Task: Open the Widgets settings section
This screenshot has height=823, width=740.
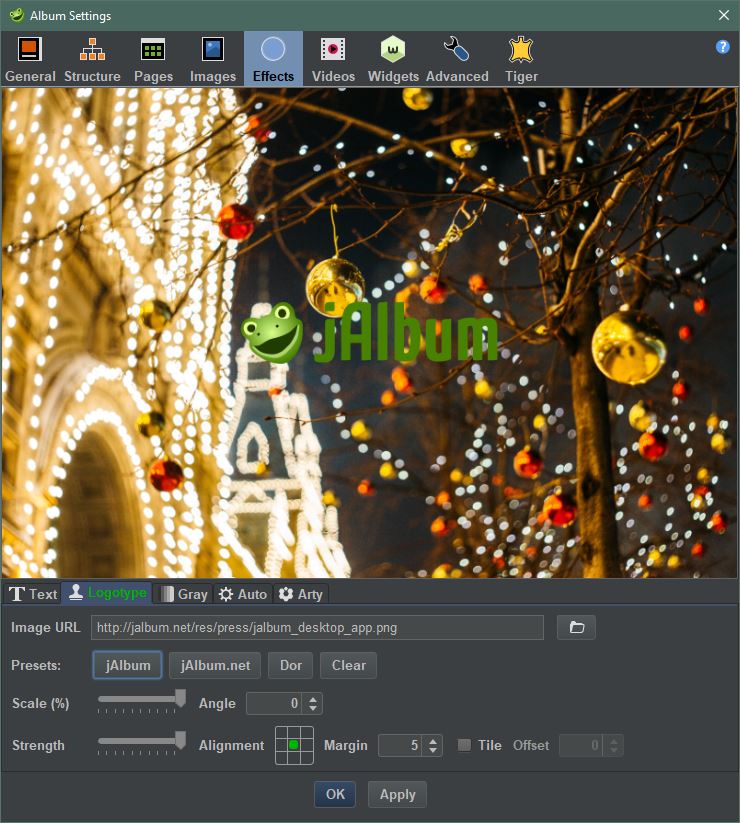Action: pos(393,59)
